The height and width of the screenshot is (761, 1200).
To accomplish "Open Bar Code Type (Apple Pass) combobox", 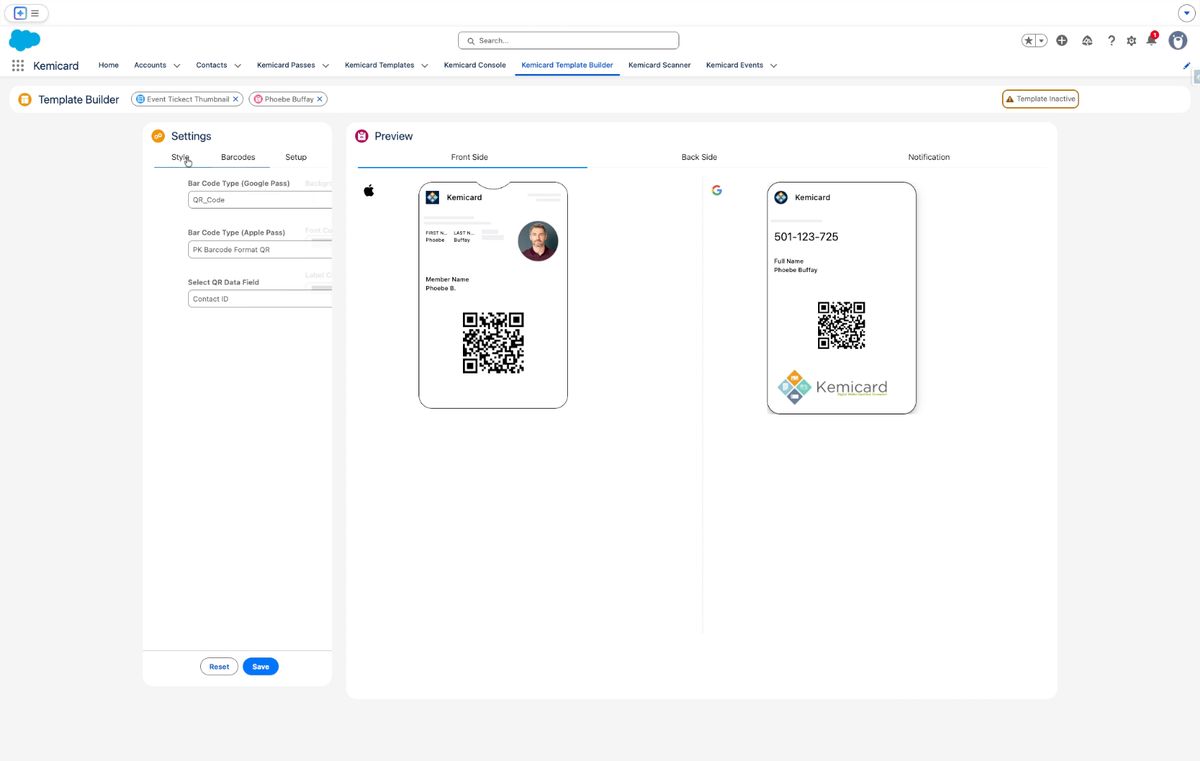I will pos(260,249).
